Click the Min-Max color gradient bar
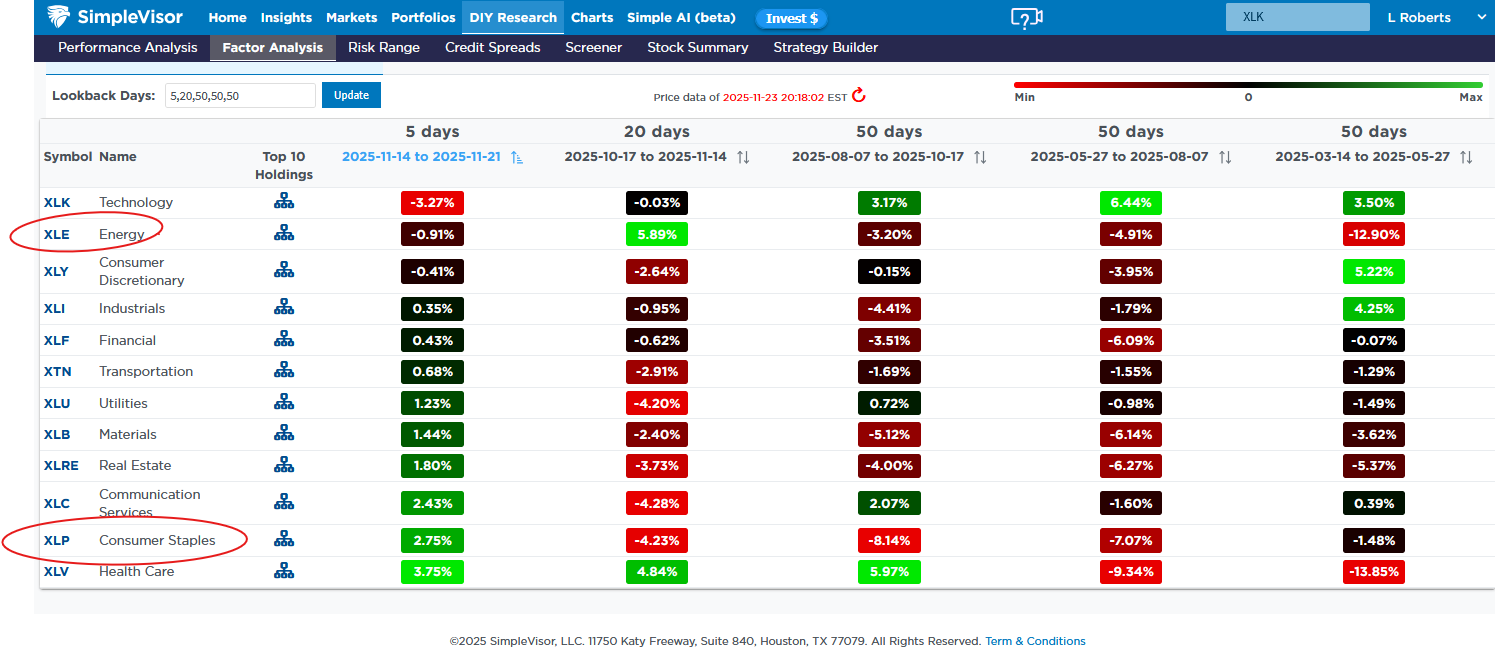 (x=1248, y=85)
